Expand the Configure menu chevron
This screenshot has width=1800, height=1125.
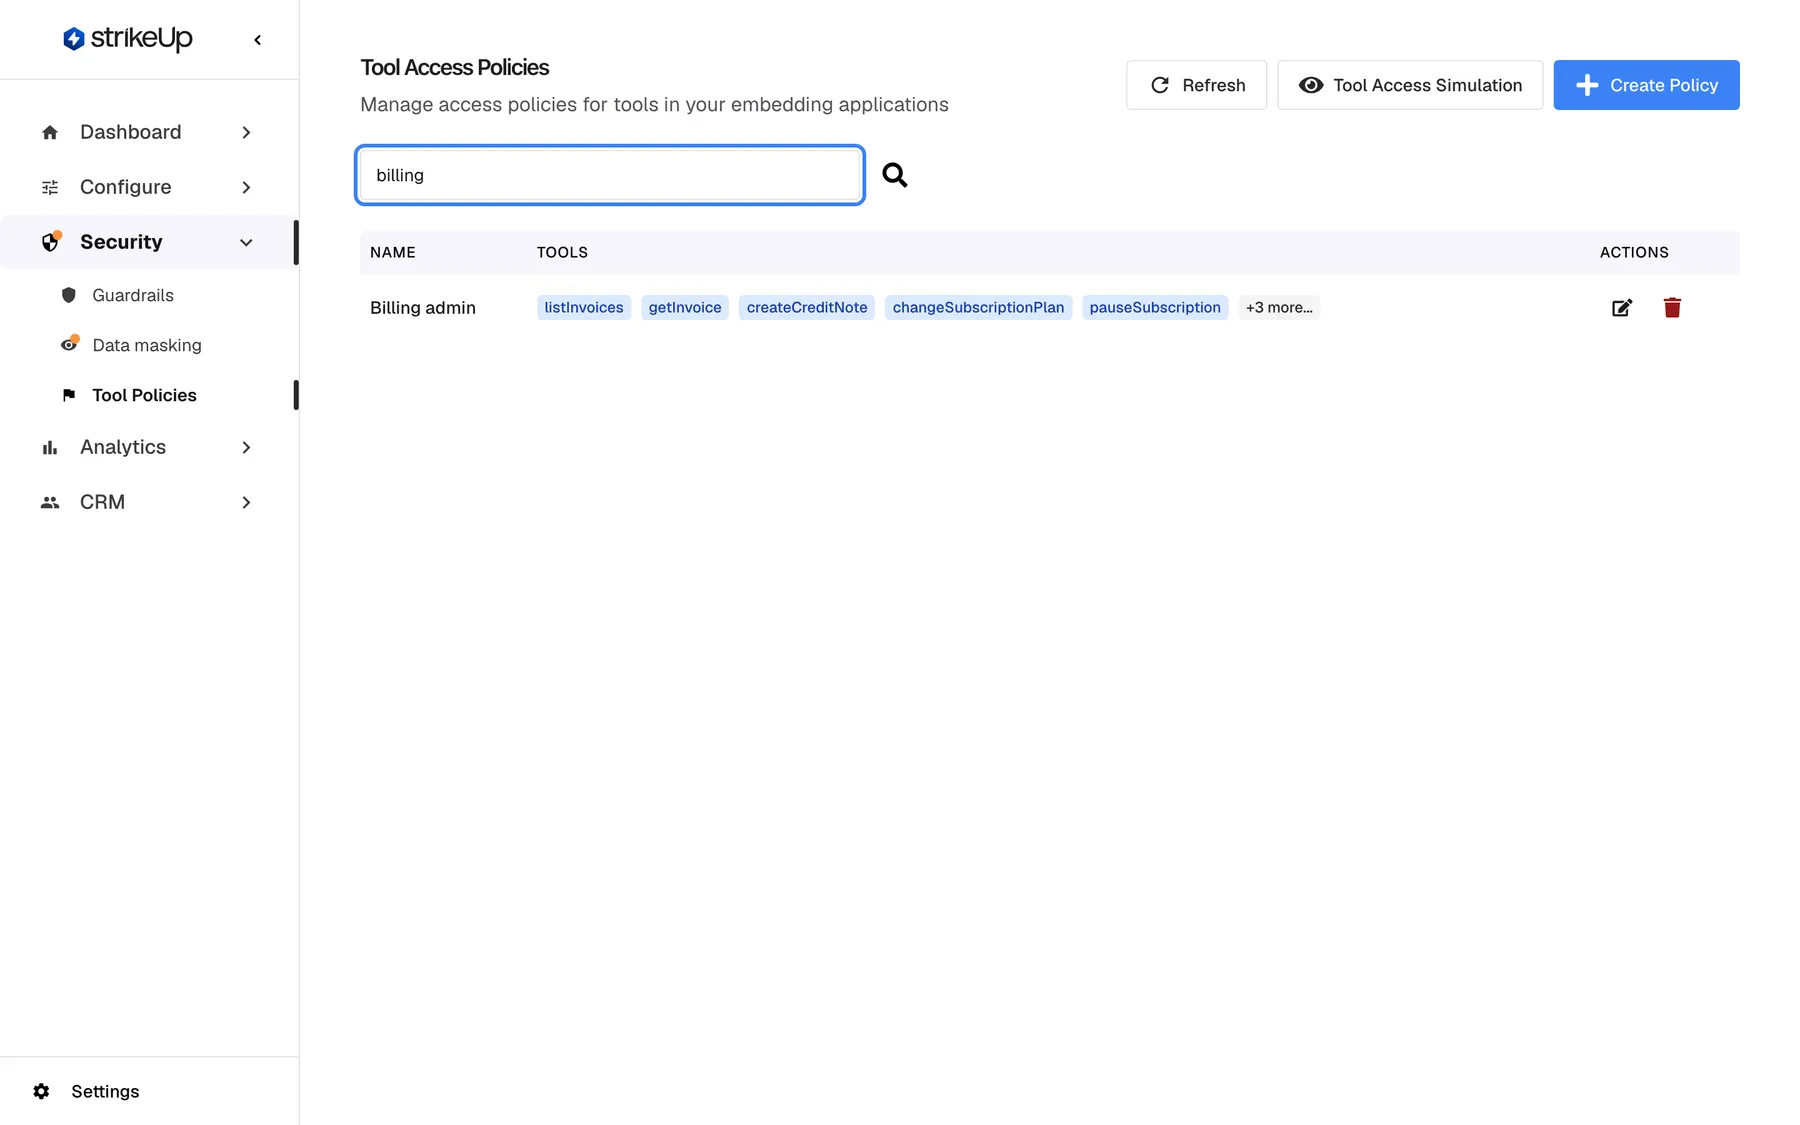click(246, 187)
